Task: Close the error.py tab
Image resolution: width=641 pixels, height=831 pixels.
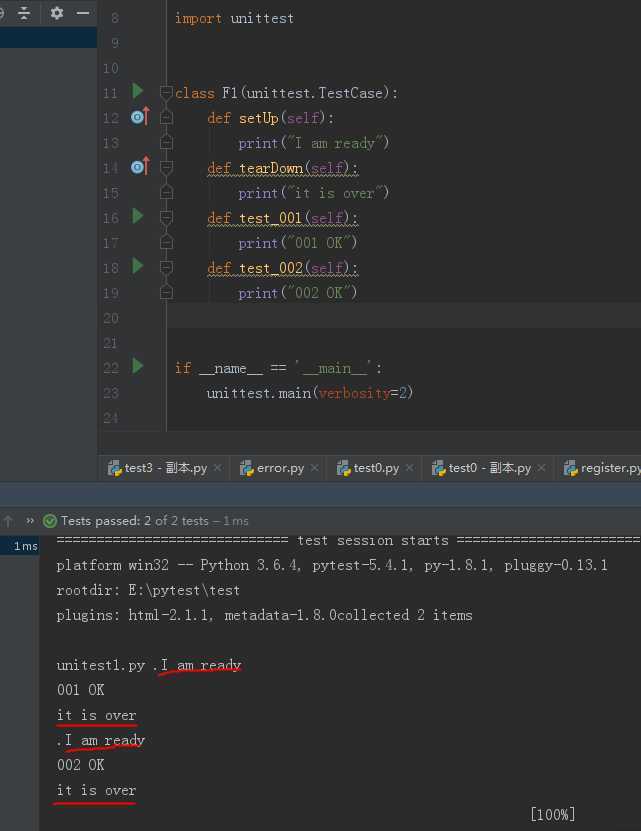Action: [314, 468]
